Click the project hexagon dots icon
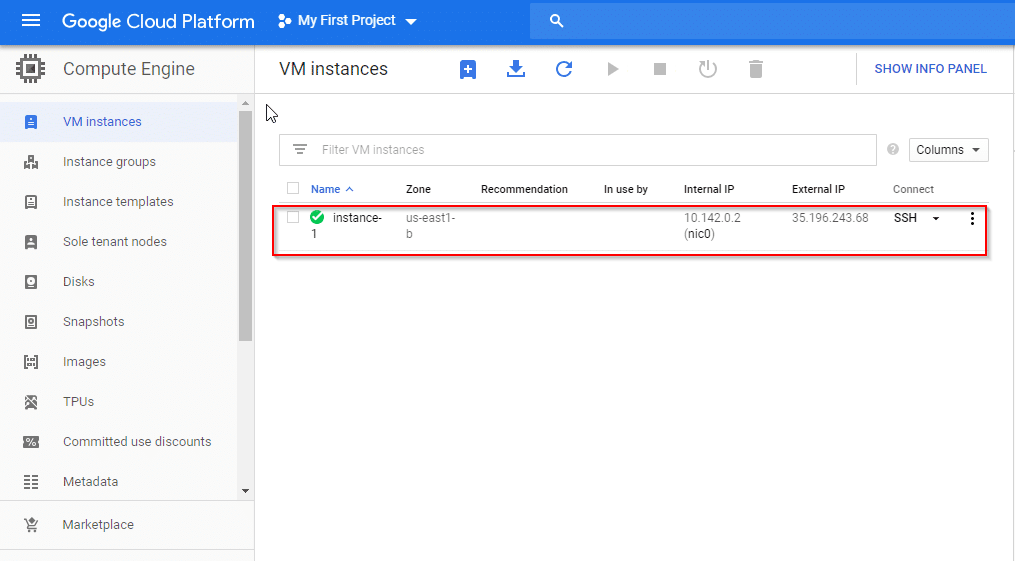Image resolution: width=1015 pixels, height=561 pixels. tap(284, 21)
